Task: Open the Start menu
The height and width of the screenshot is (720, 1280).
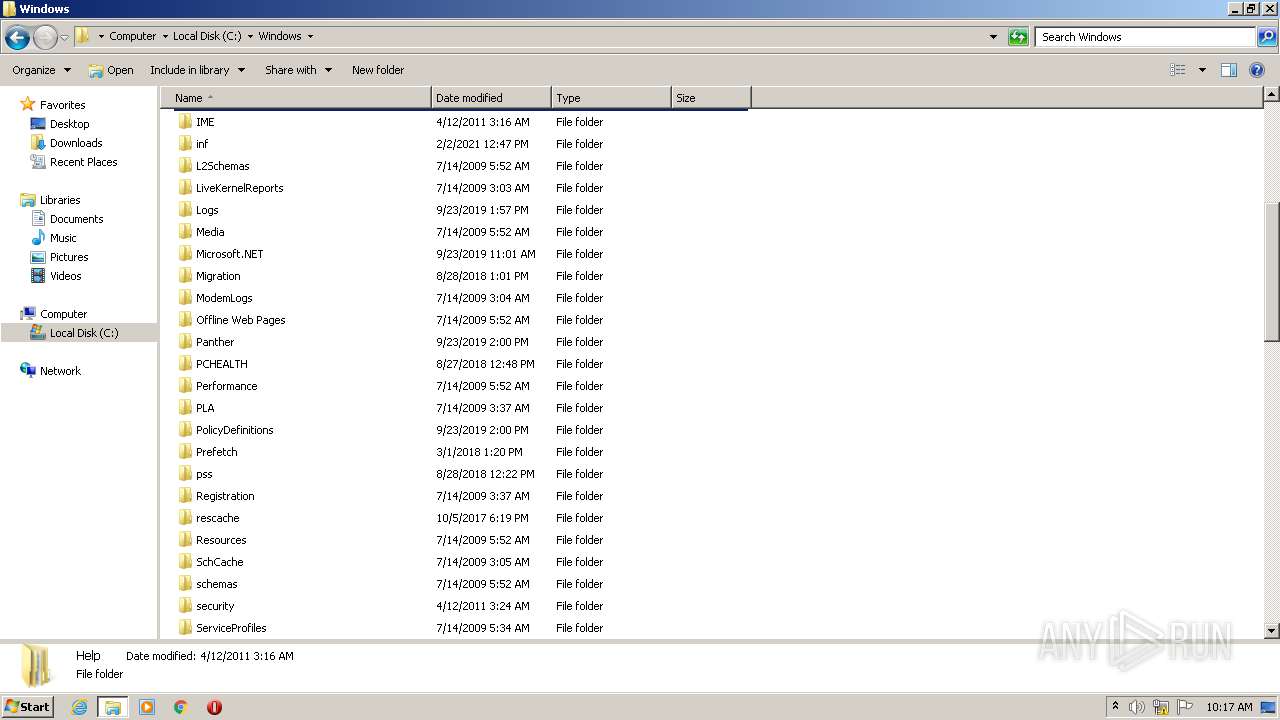Action: [27, 706]
